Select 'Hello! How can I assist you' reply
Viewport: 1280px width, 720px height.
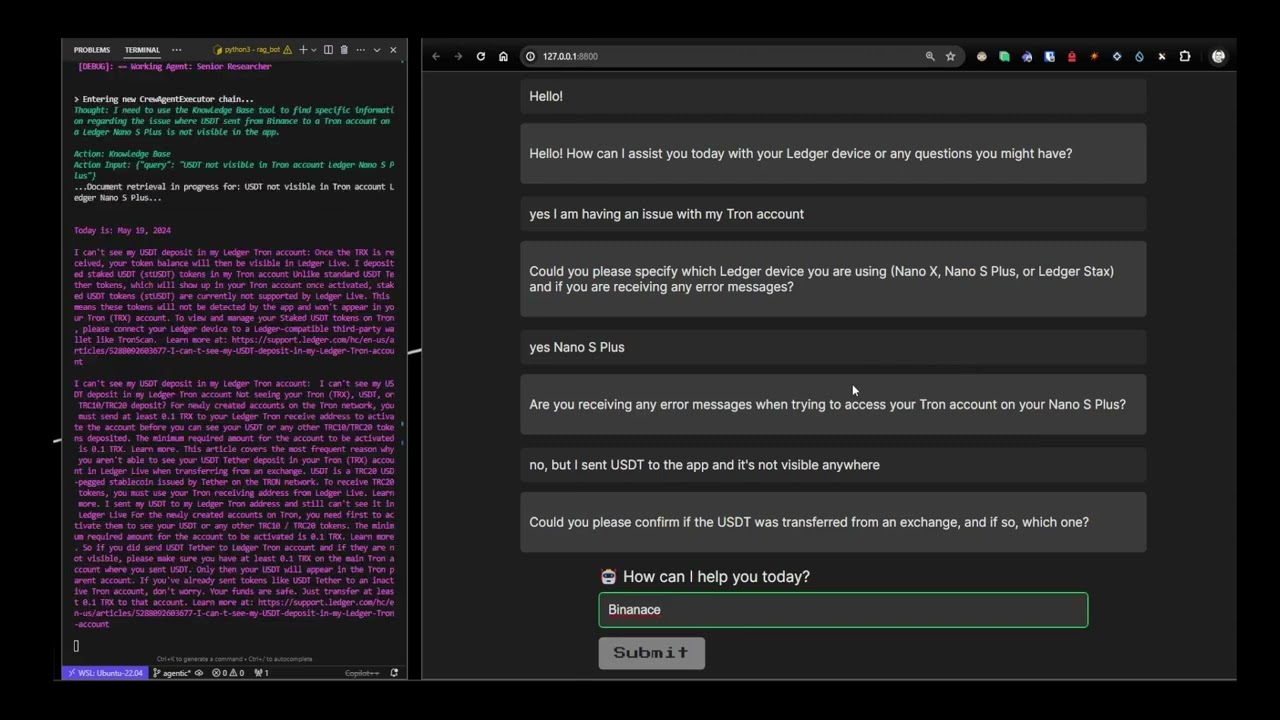[833, 154]
